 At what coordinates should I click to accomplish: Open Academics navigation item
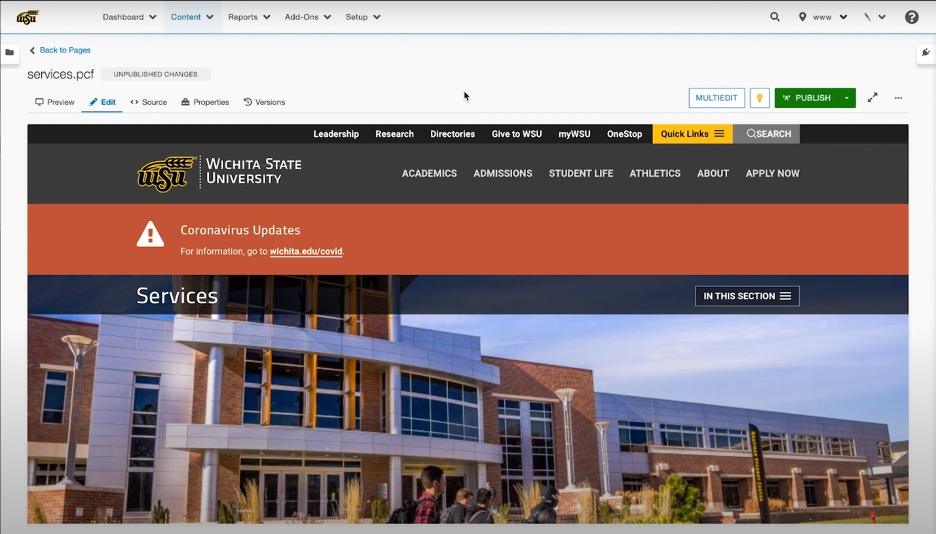coord(429,173)
